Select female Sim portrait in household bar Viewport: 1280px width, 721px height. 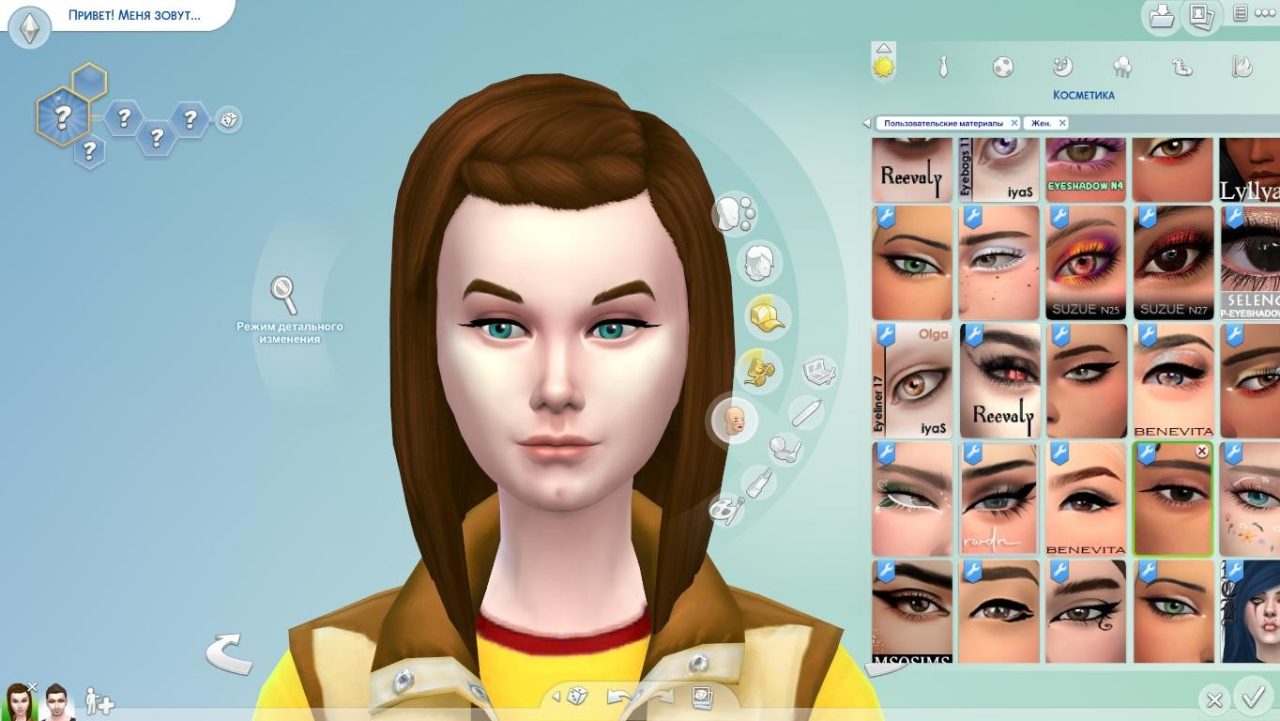19,701
